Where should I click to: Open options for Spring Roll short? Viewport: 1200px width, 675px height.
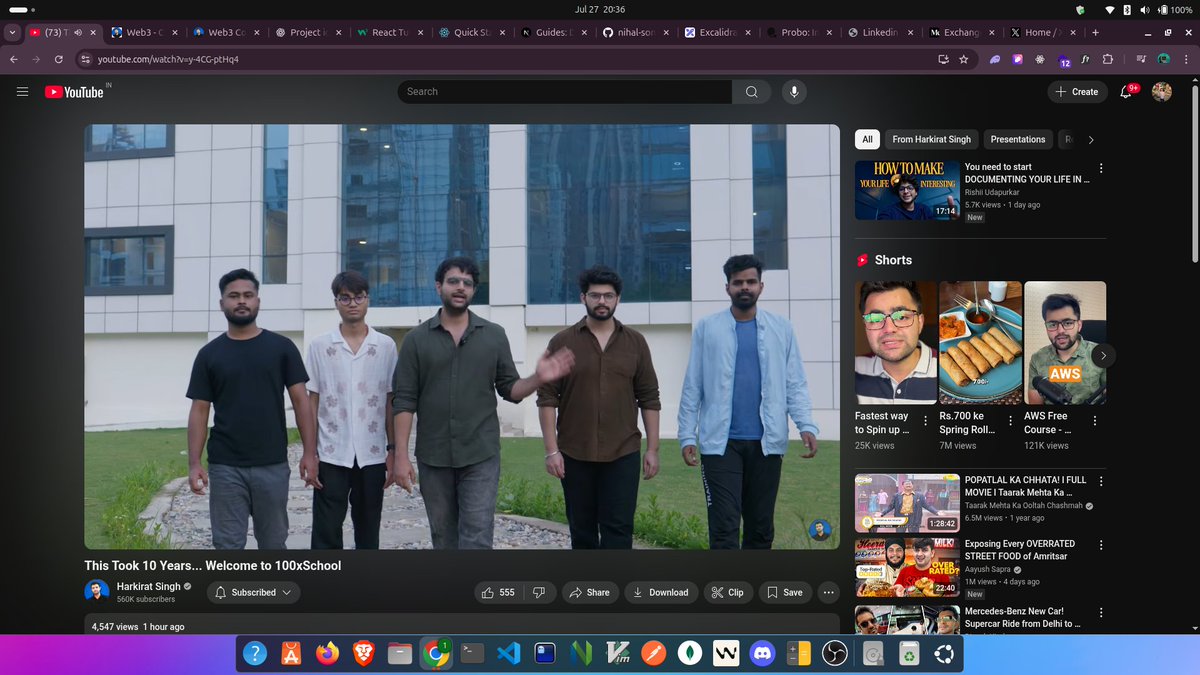coord(1010,420)
